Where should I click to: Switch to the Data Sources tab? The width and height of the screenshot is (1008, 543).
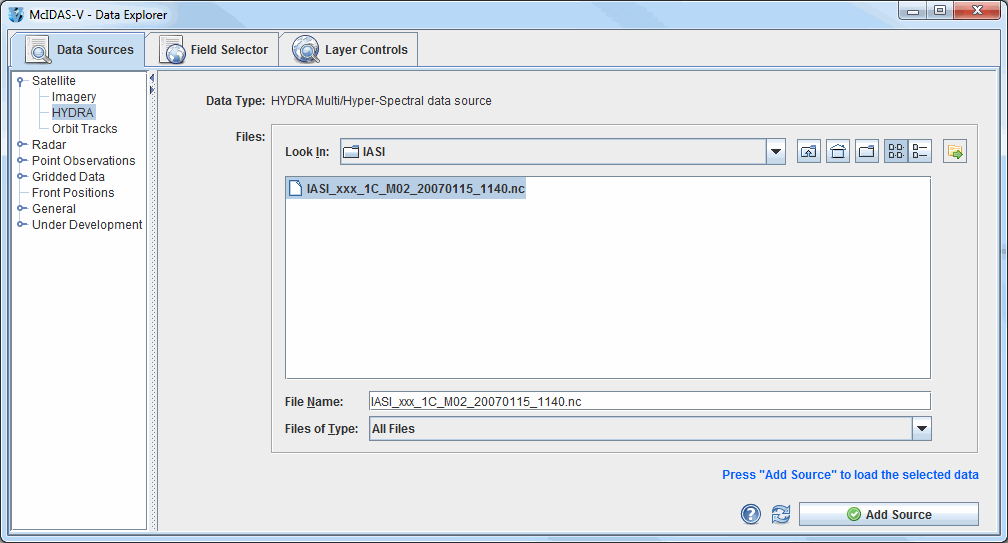pos(78,49)
